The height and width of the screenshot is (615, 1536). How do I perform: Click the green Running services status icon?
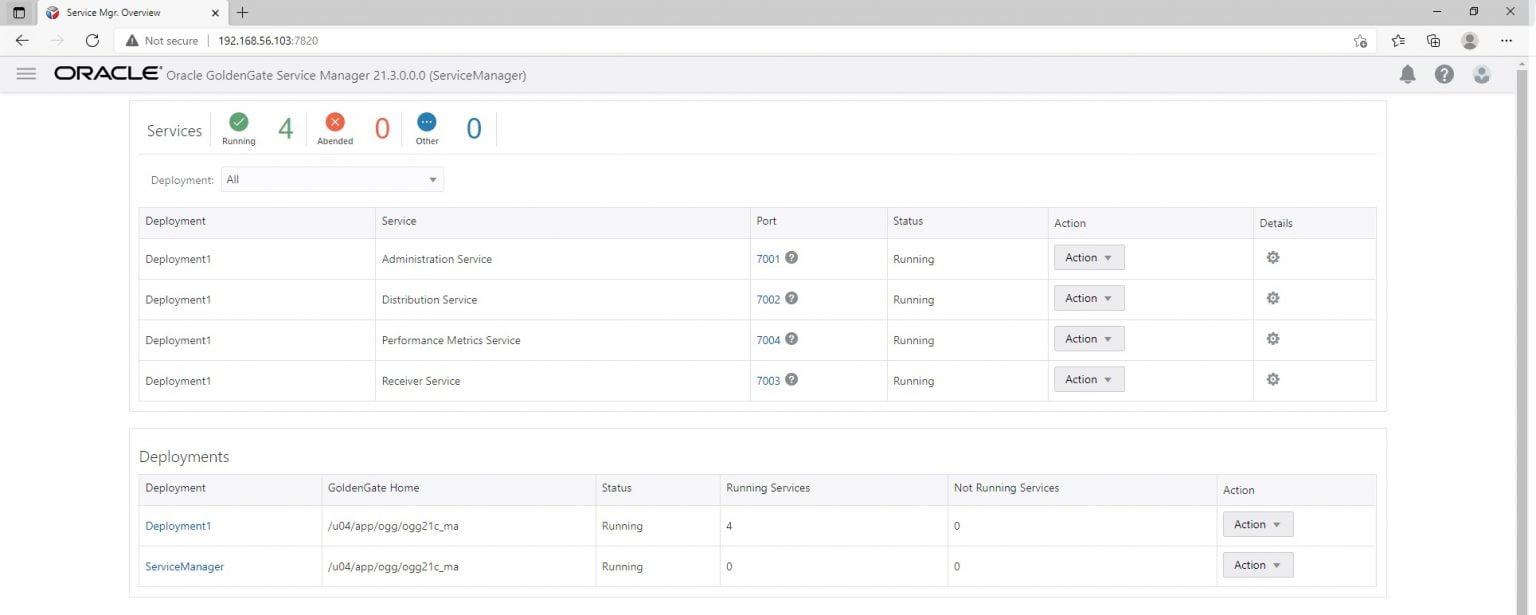pos(238,123)
